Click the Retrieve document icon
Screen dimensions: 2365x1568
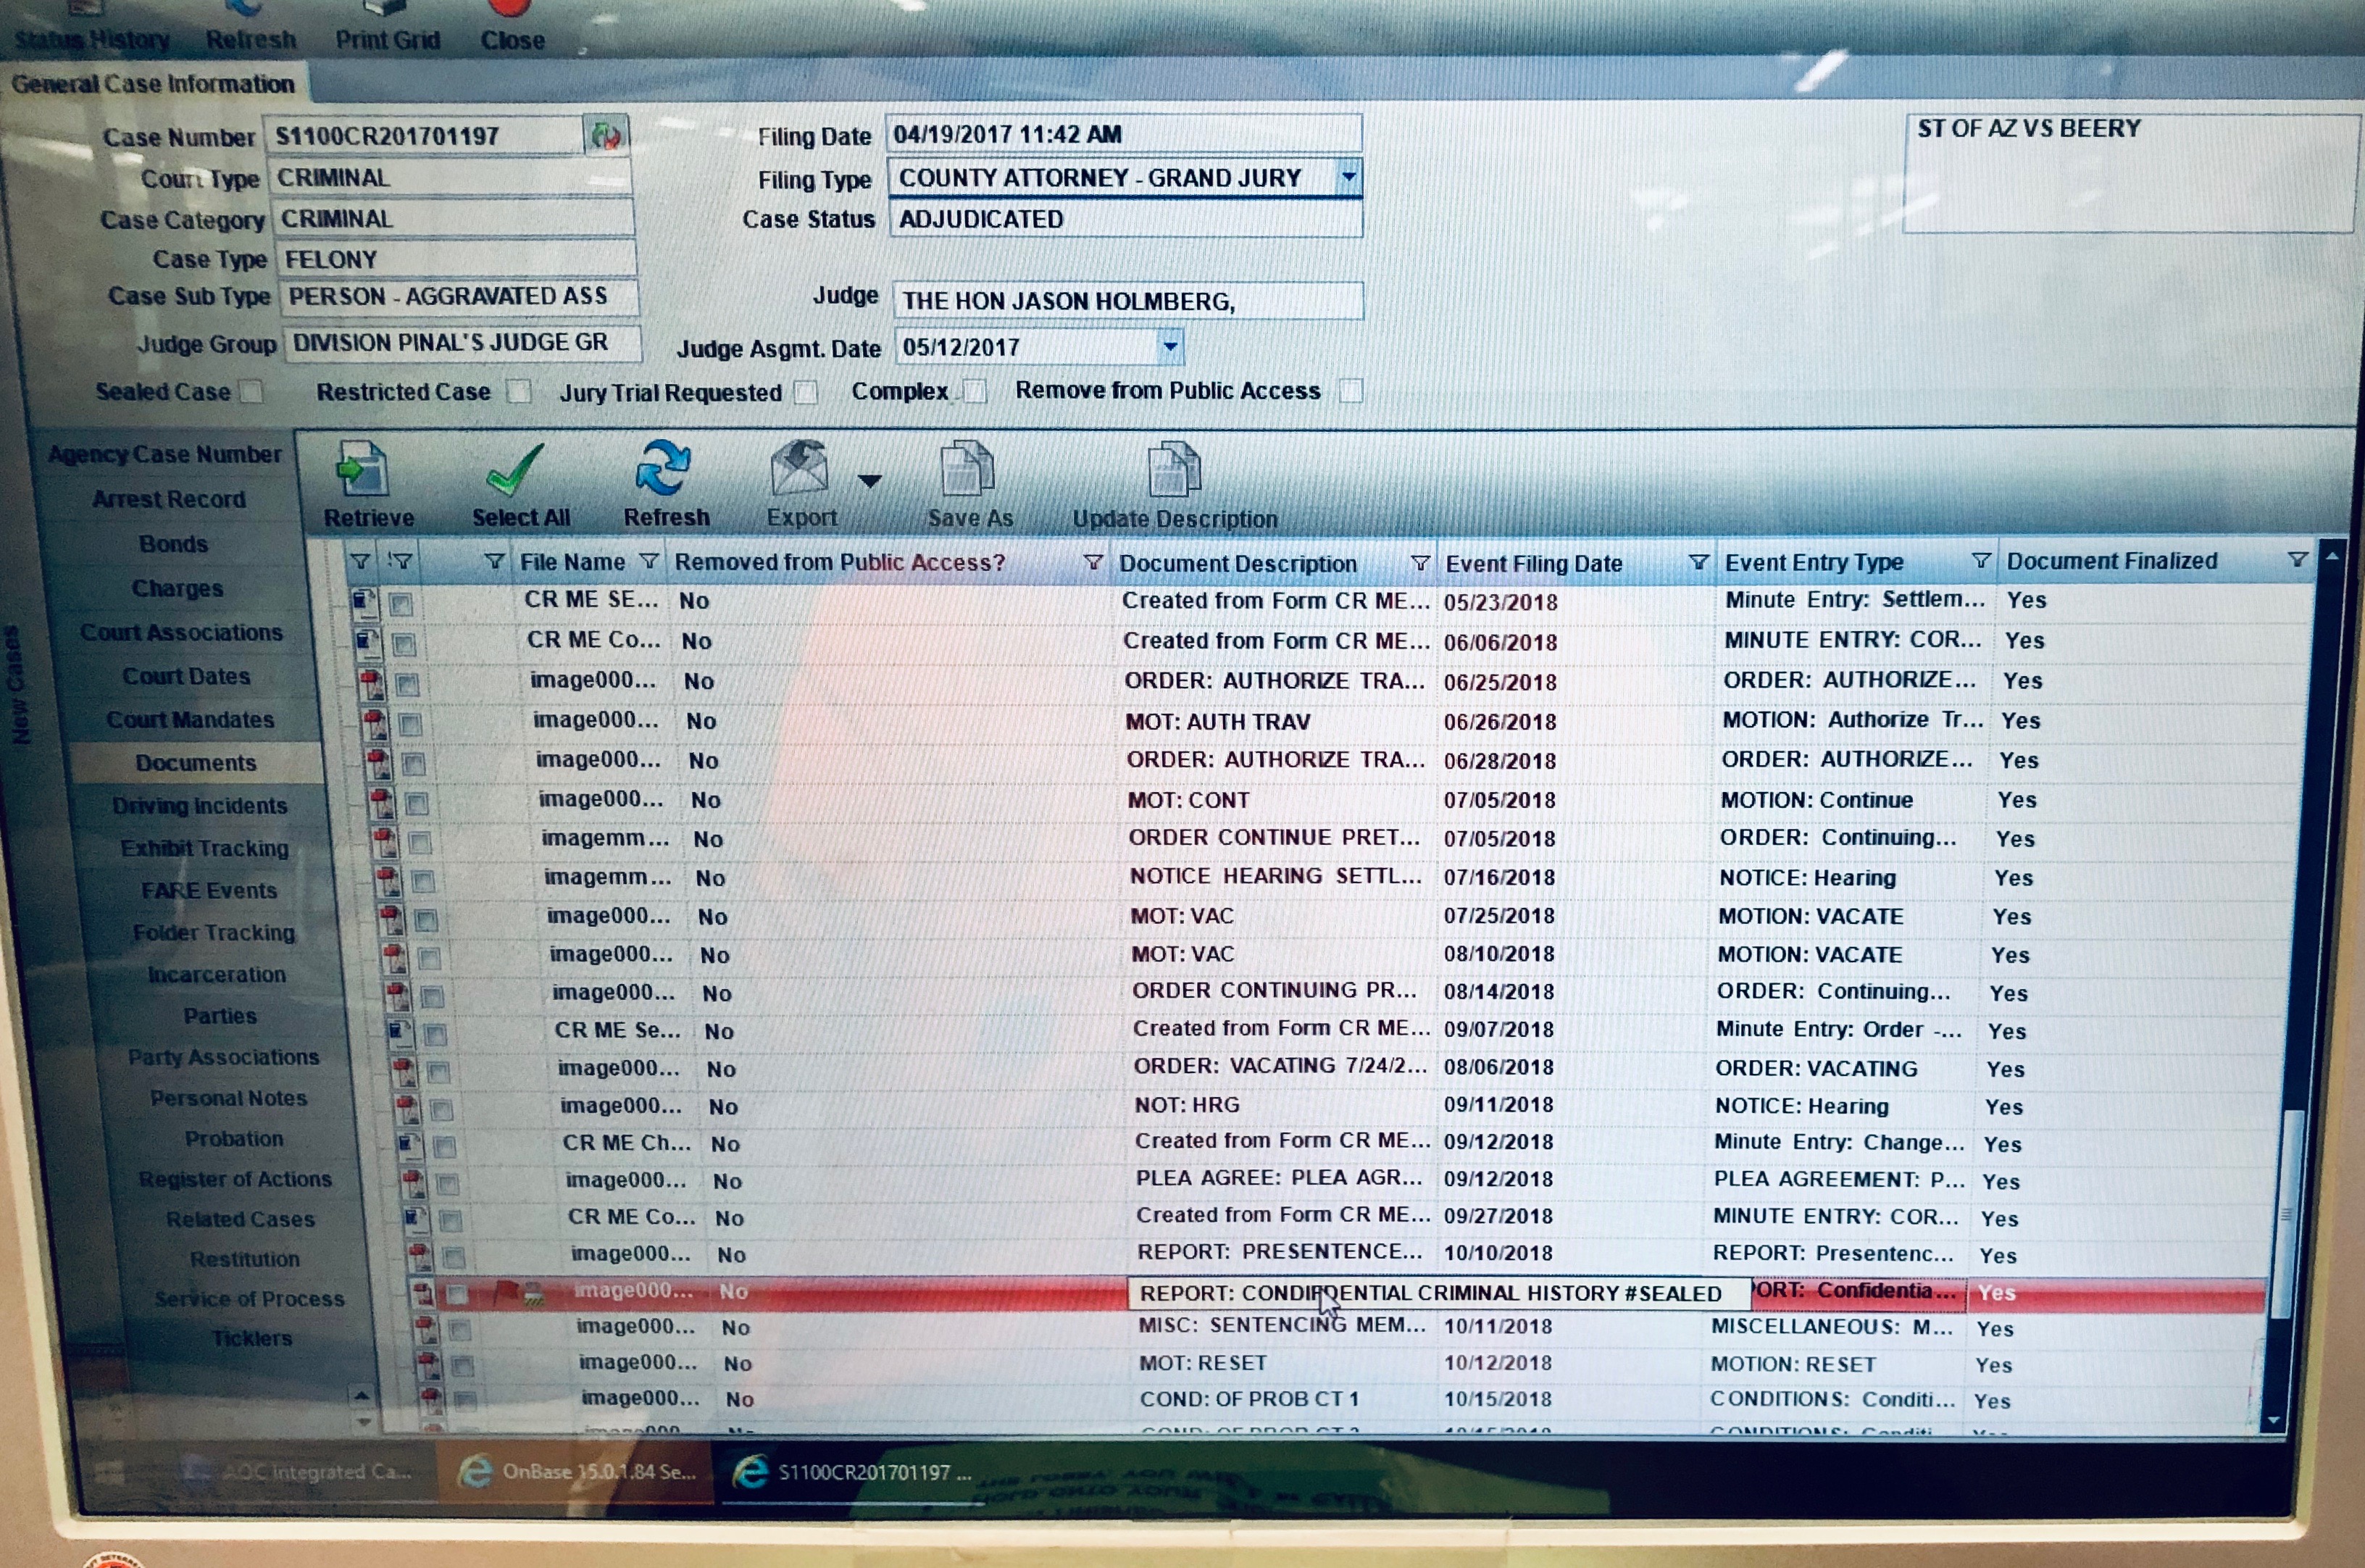tap(362, 469)
